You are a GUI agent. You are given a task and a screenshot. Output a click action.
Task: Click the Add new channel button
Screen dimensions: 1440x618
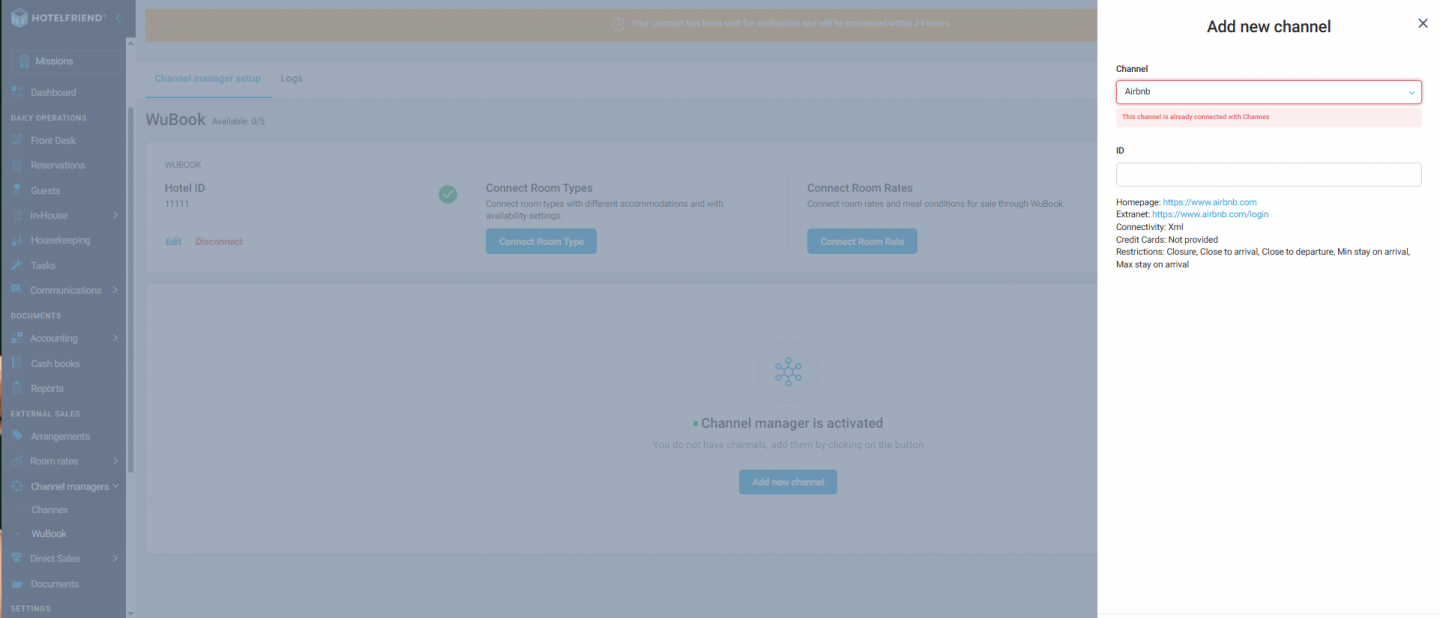tap(788, 482)
